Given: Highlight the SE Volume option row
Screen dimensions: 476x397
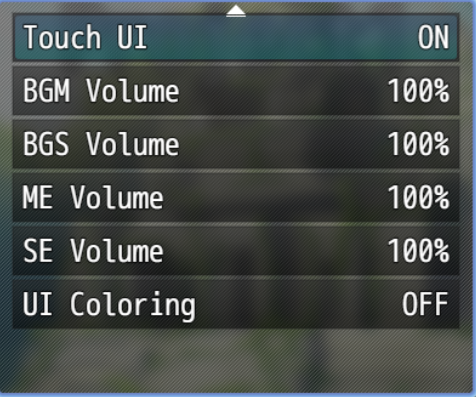Looking at the screenshot, I should pyautogui.click(x=236, y=251).
